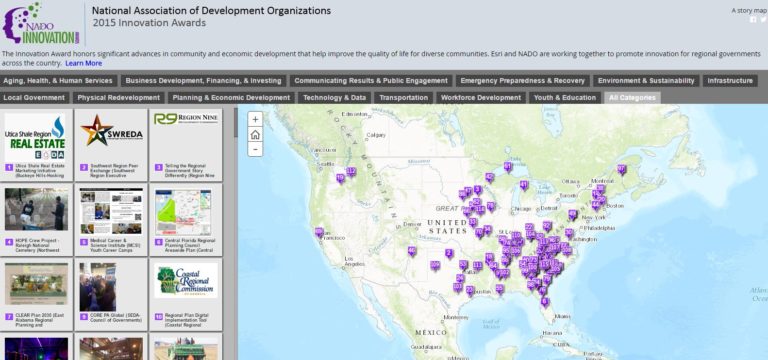The image size is (768, 360).
Task: Click the thumbnail list scrollbar
Action: click(x=236, y=122)
